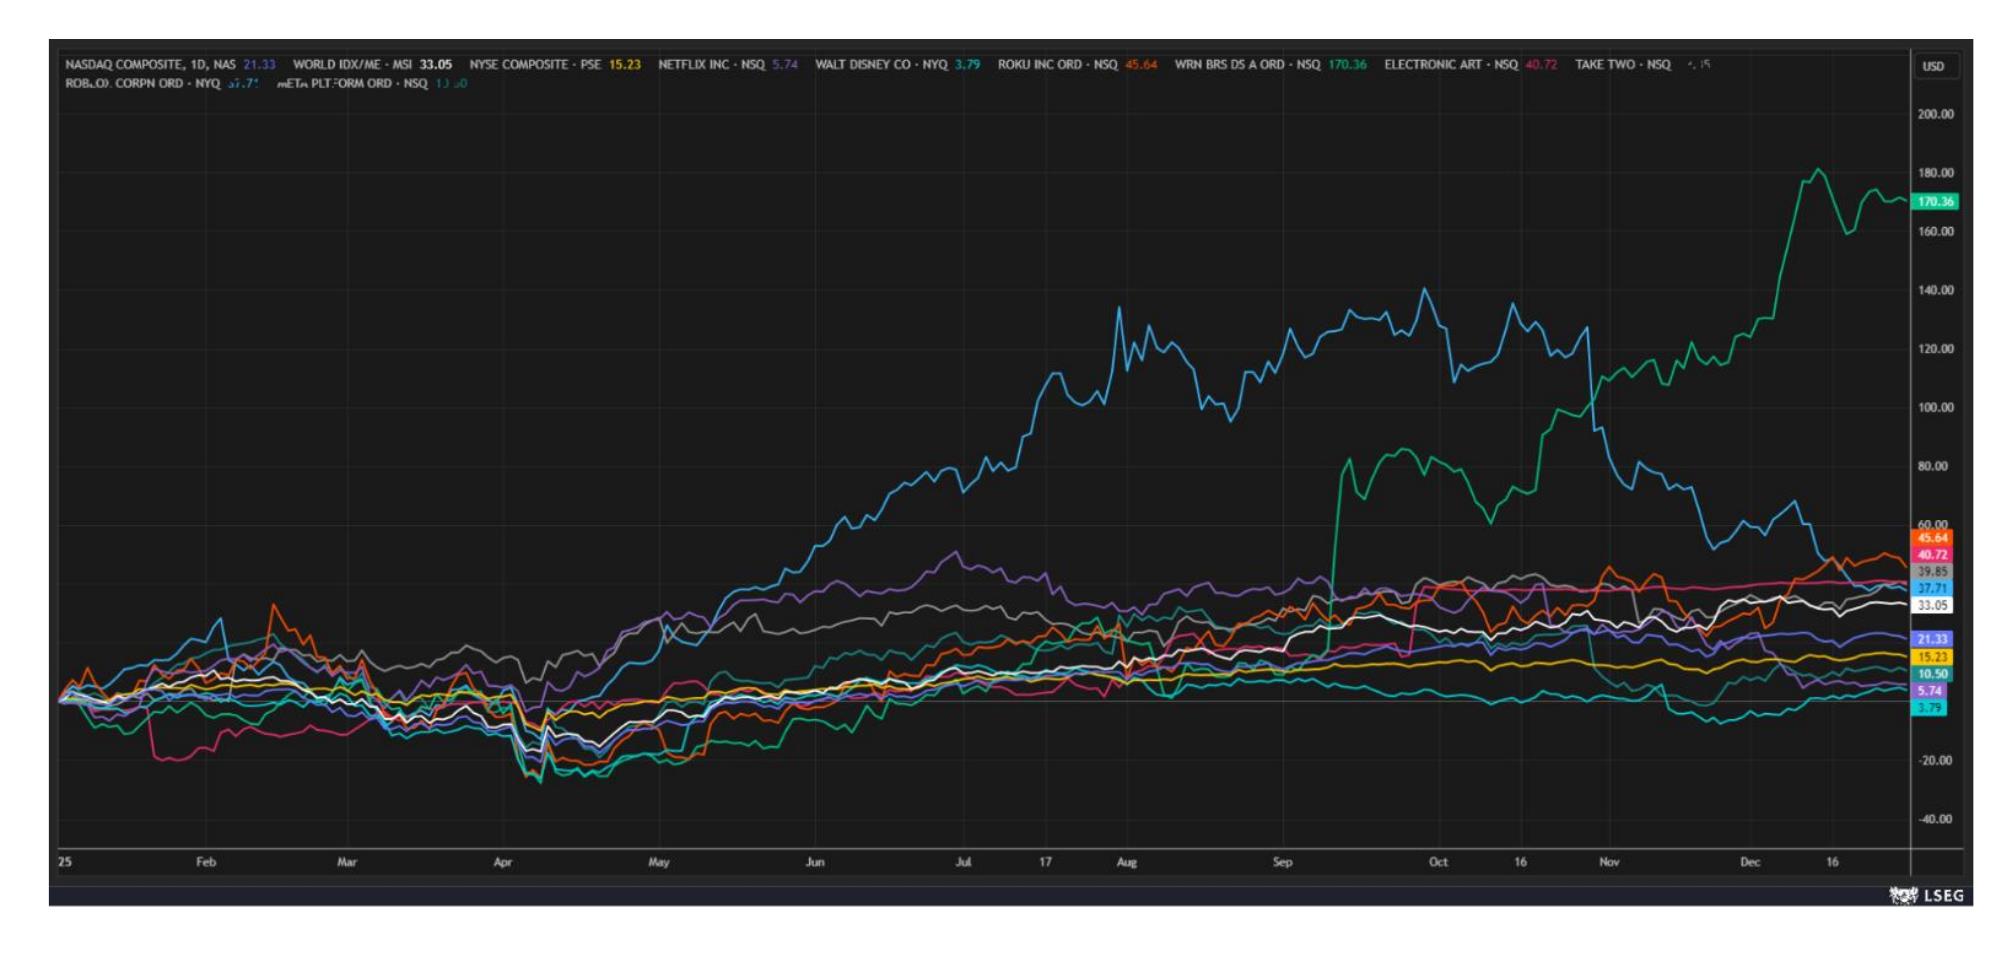The image size is (1999, 954).
Task: Click the May label on time axis
Action: click(659, 862)
